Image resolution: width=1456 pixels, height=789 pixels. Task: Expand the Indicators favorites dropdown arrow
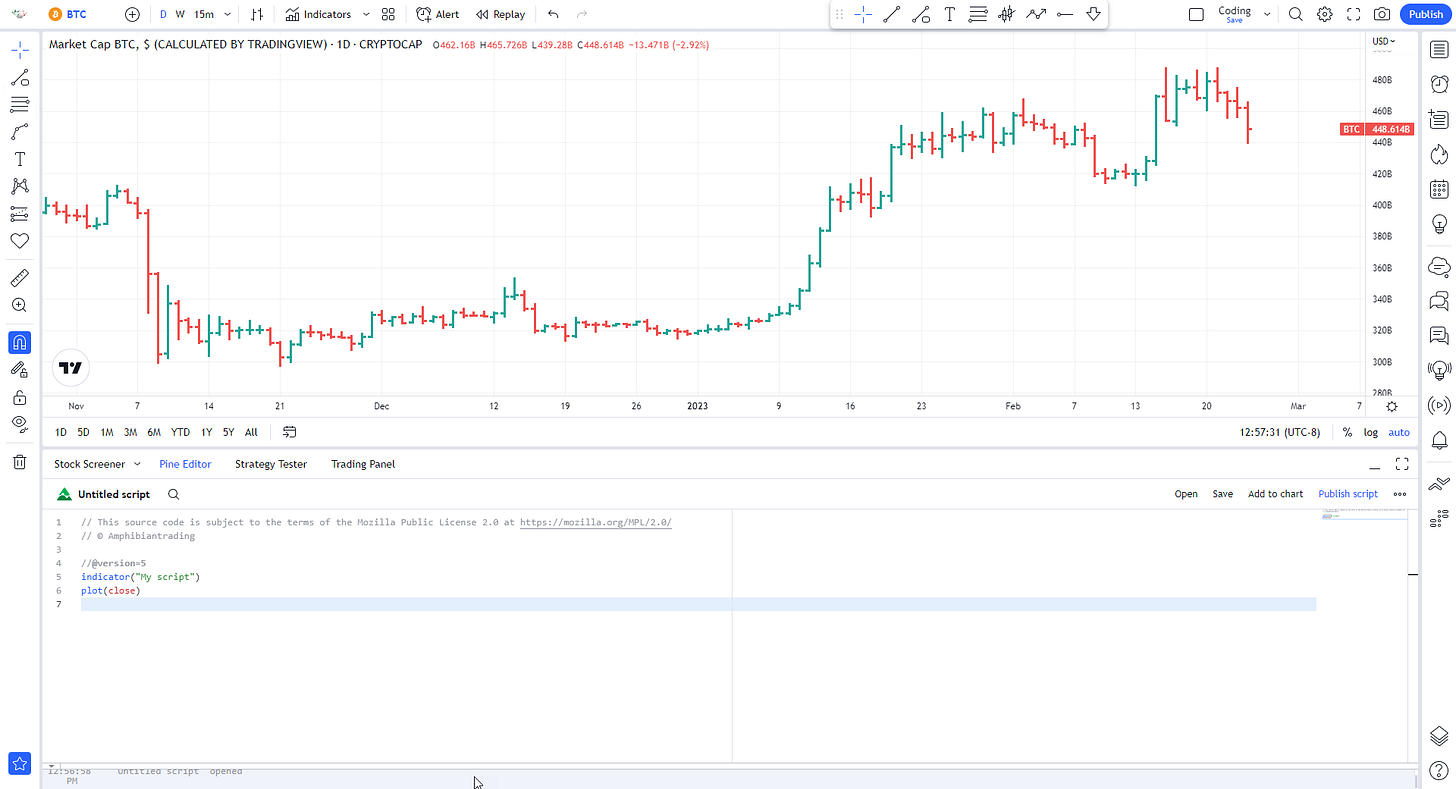365,14
